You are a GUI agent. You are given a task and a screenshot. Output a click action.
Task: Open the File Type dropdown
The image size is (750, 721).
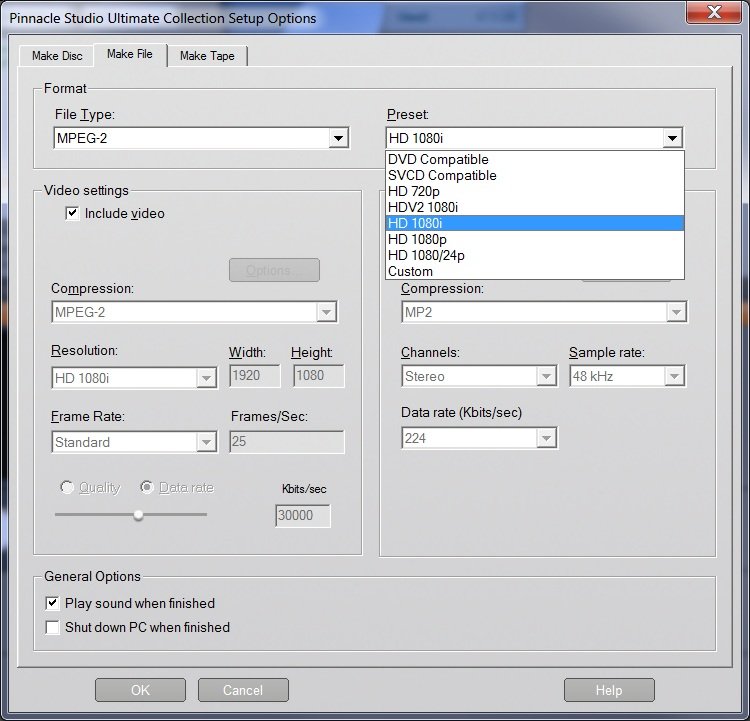(201, 138)
